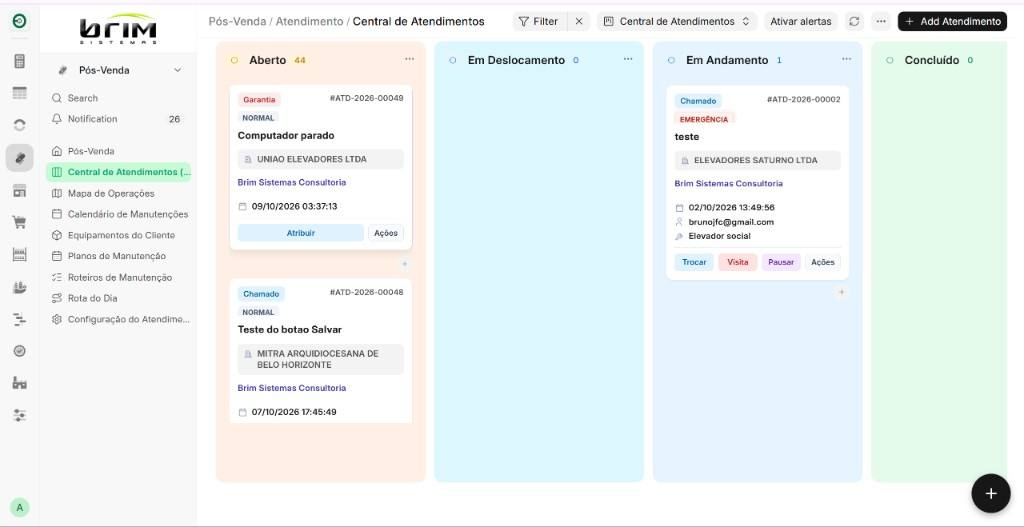The height and width of the screenshot is (527, 1024).
Task: Click Pausar on the teste card
Action: coord(781,263)
